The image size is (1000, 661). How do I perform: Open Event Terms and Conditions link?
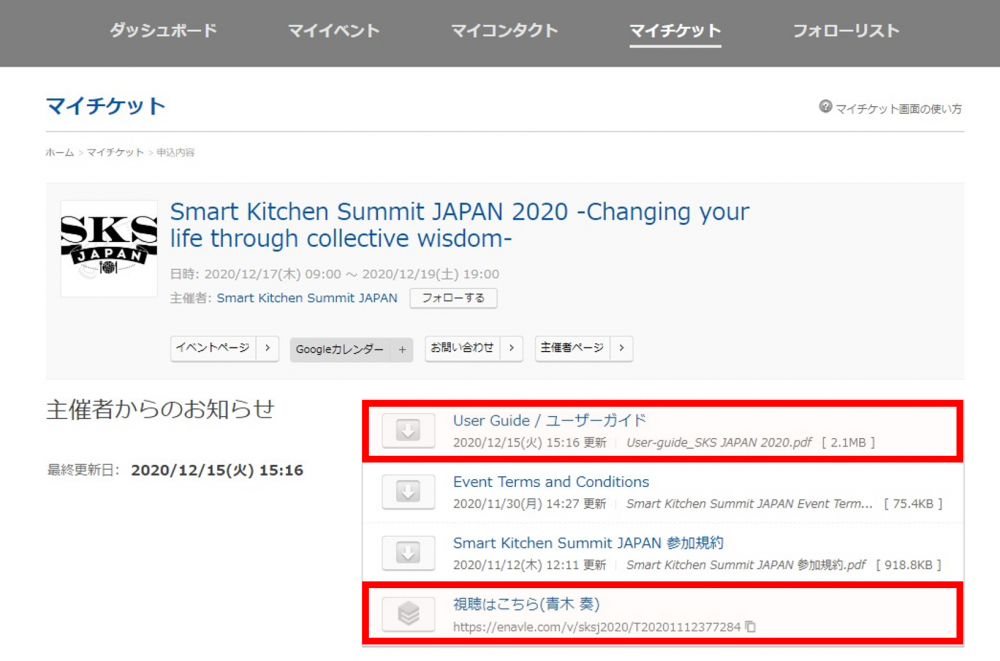551,482
